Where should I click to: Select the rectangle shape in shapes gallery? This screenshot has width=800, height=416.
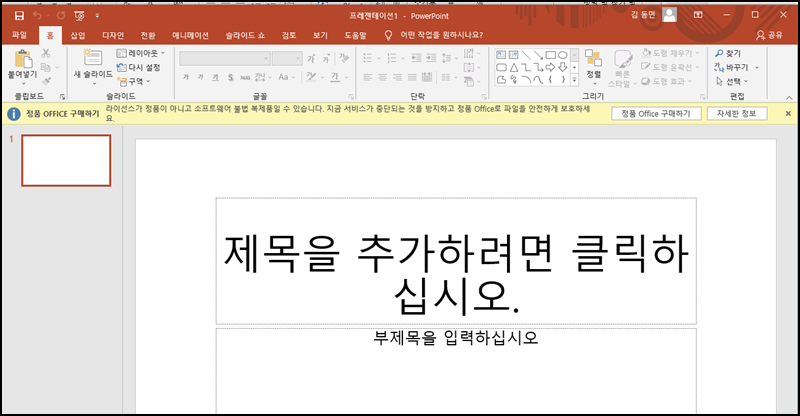(x=551, y=55)
